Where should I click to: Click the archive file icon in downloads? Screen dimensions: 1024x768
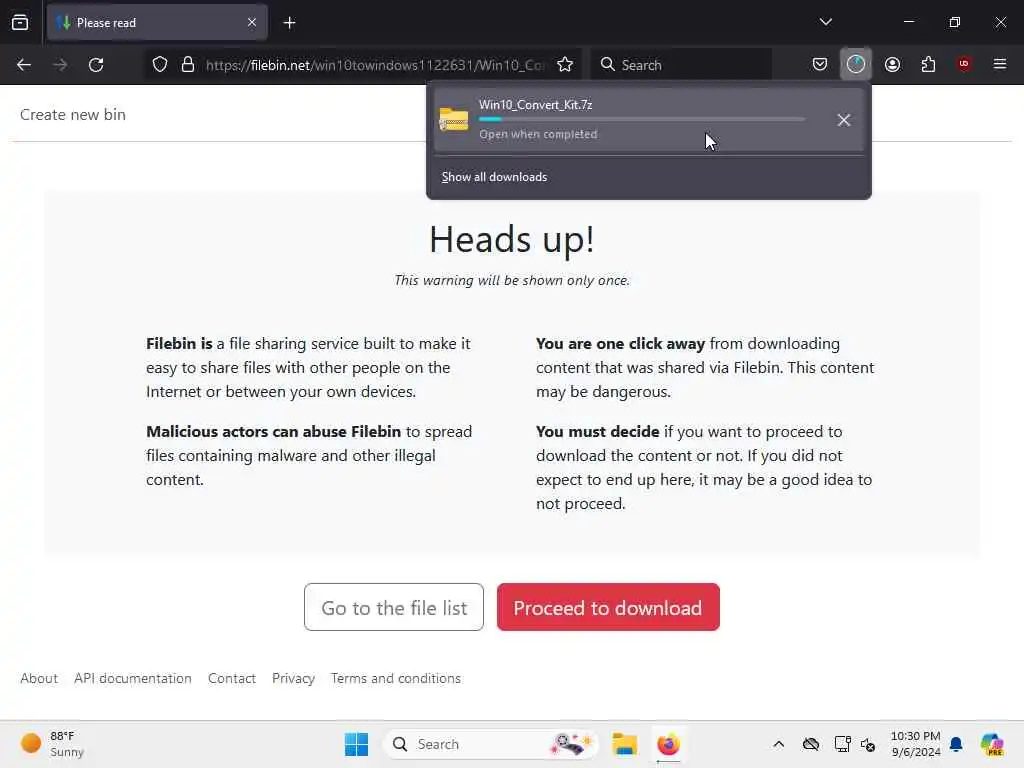453,120
